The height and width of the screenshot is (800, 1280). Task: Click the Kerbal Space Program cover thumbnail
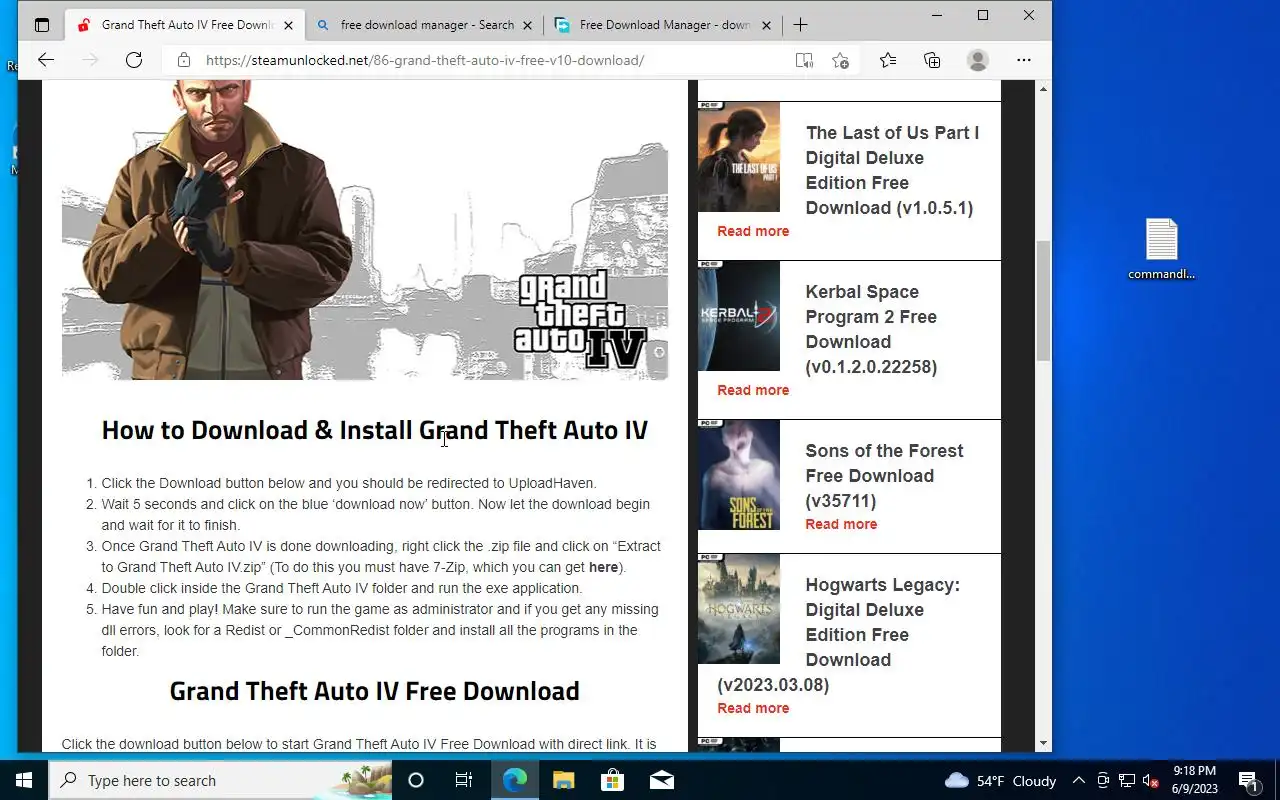739,316
